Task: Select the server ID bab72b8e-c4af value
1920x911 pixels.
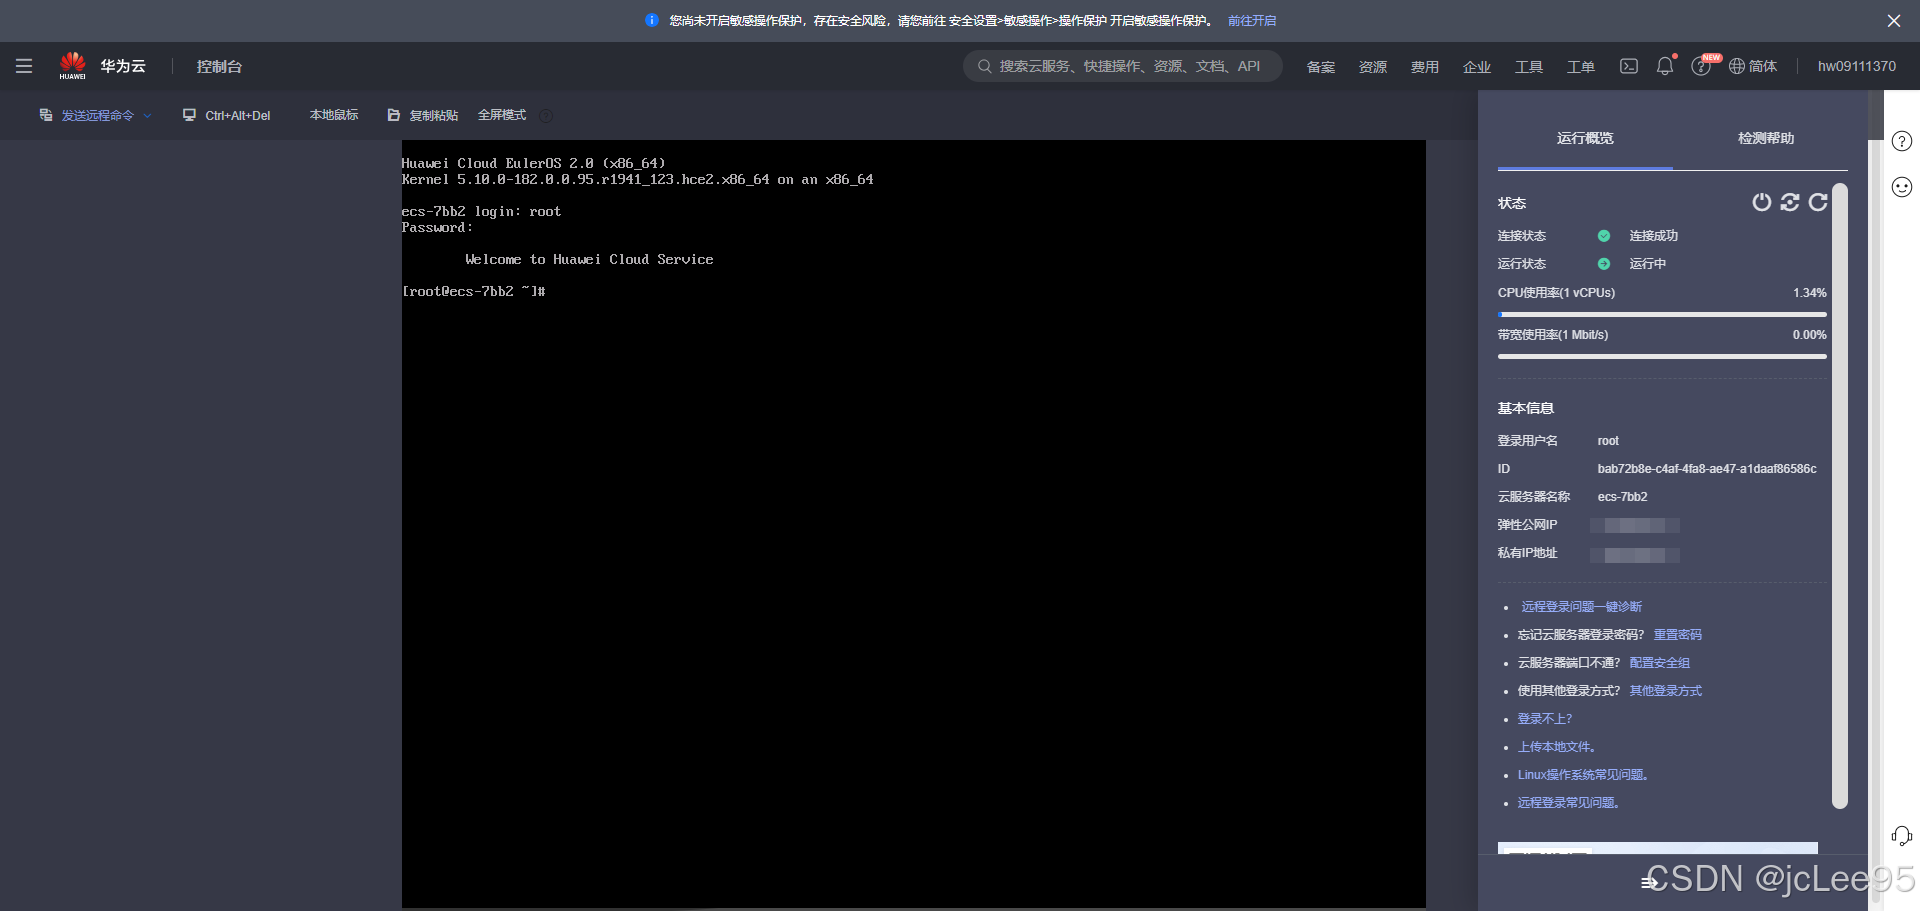Action: pos(1707,469)
